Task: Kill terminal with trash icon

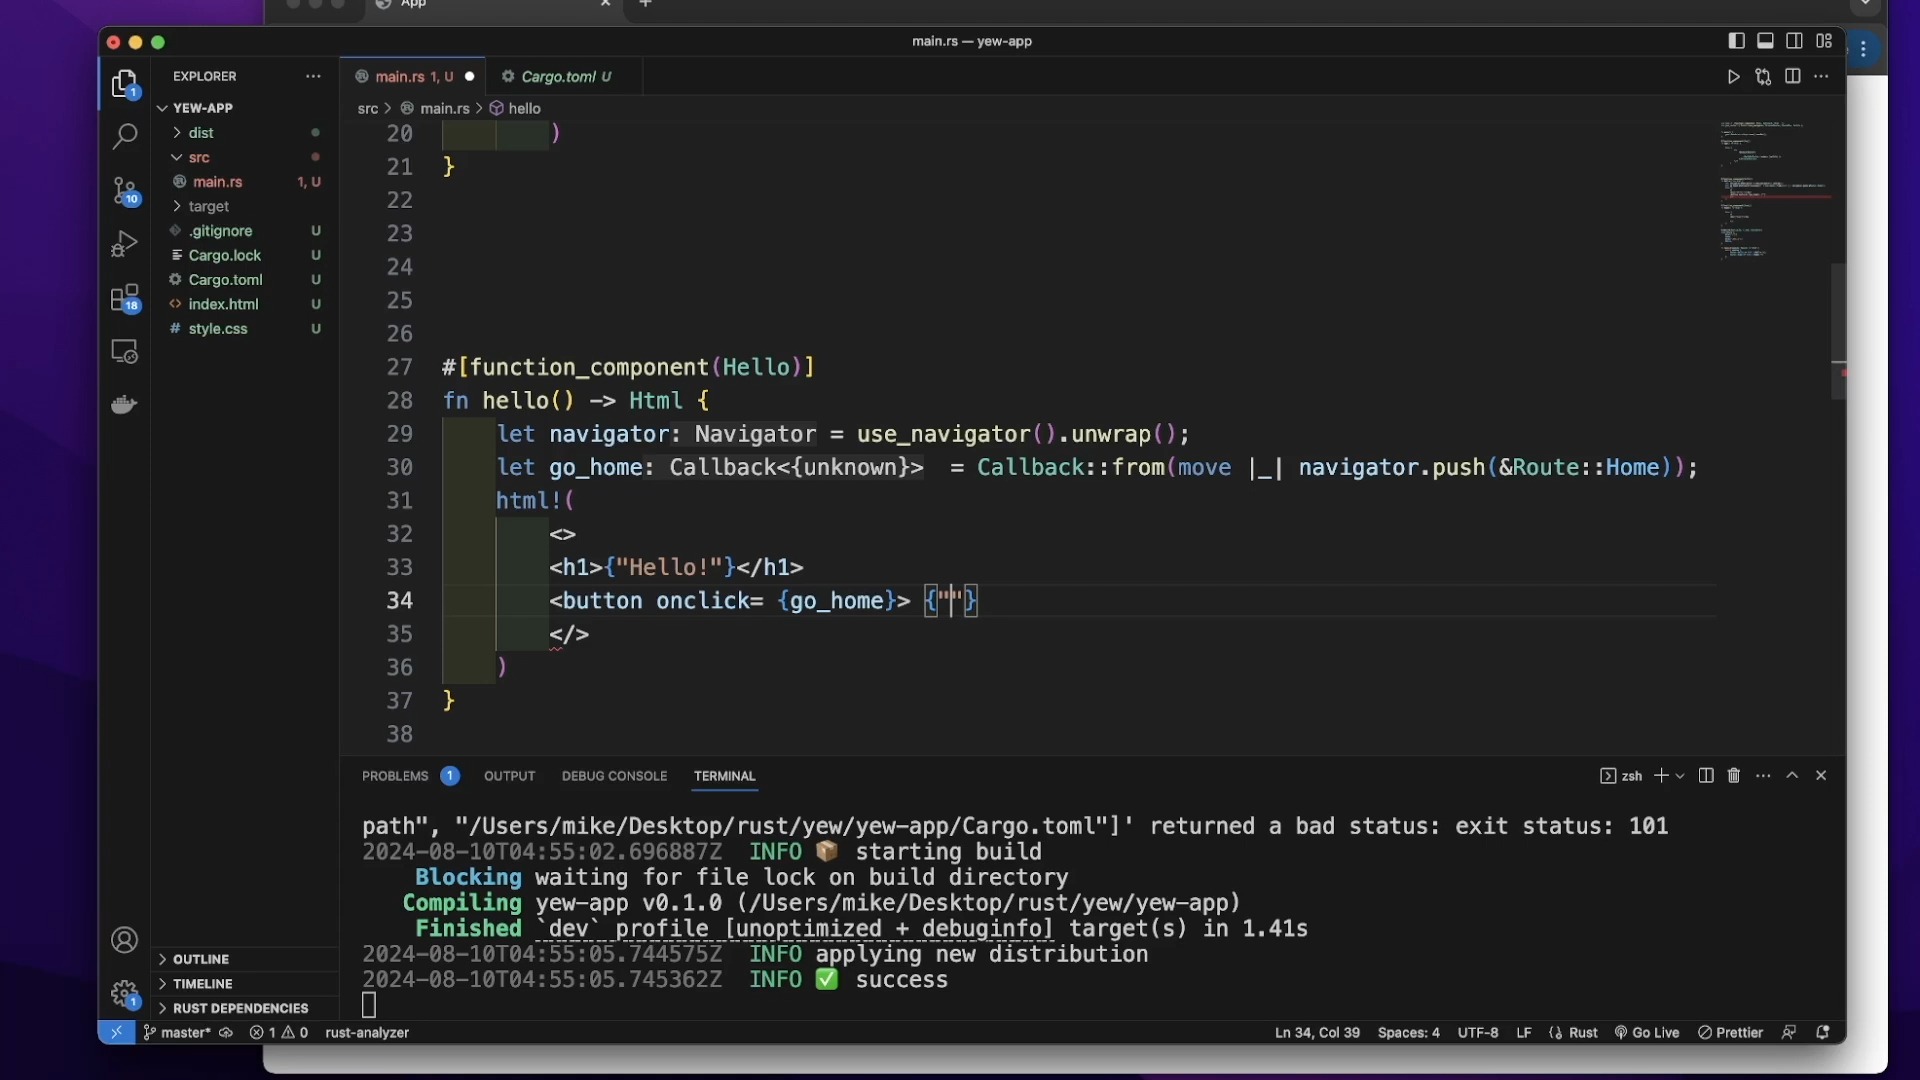Action: (1734, 776)
